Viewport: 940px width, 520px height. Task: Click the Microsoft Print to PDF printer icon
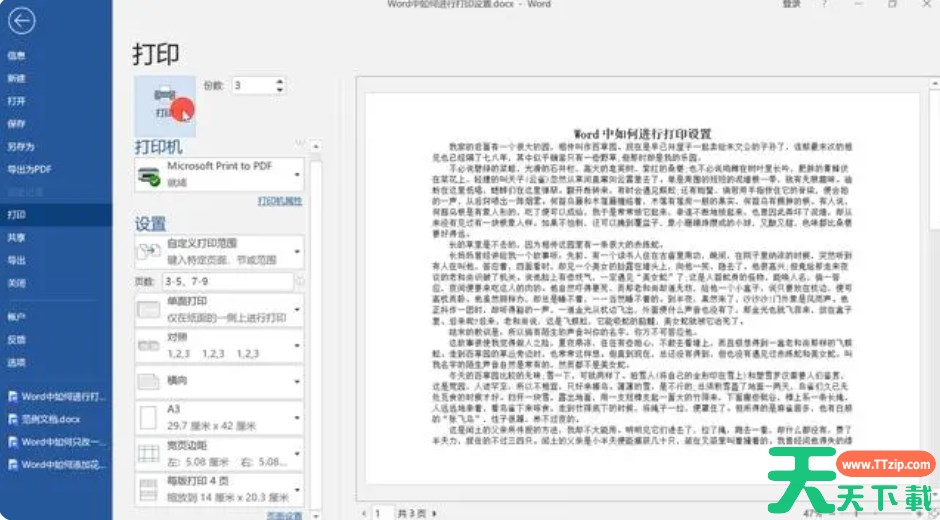[148, 175]
